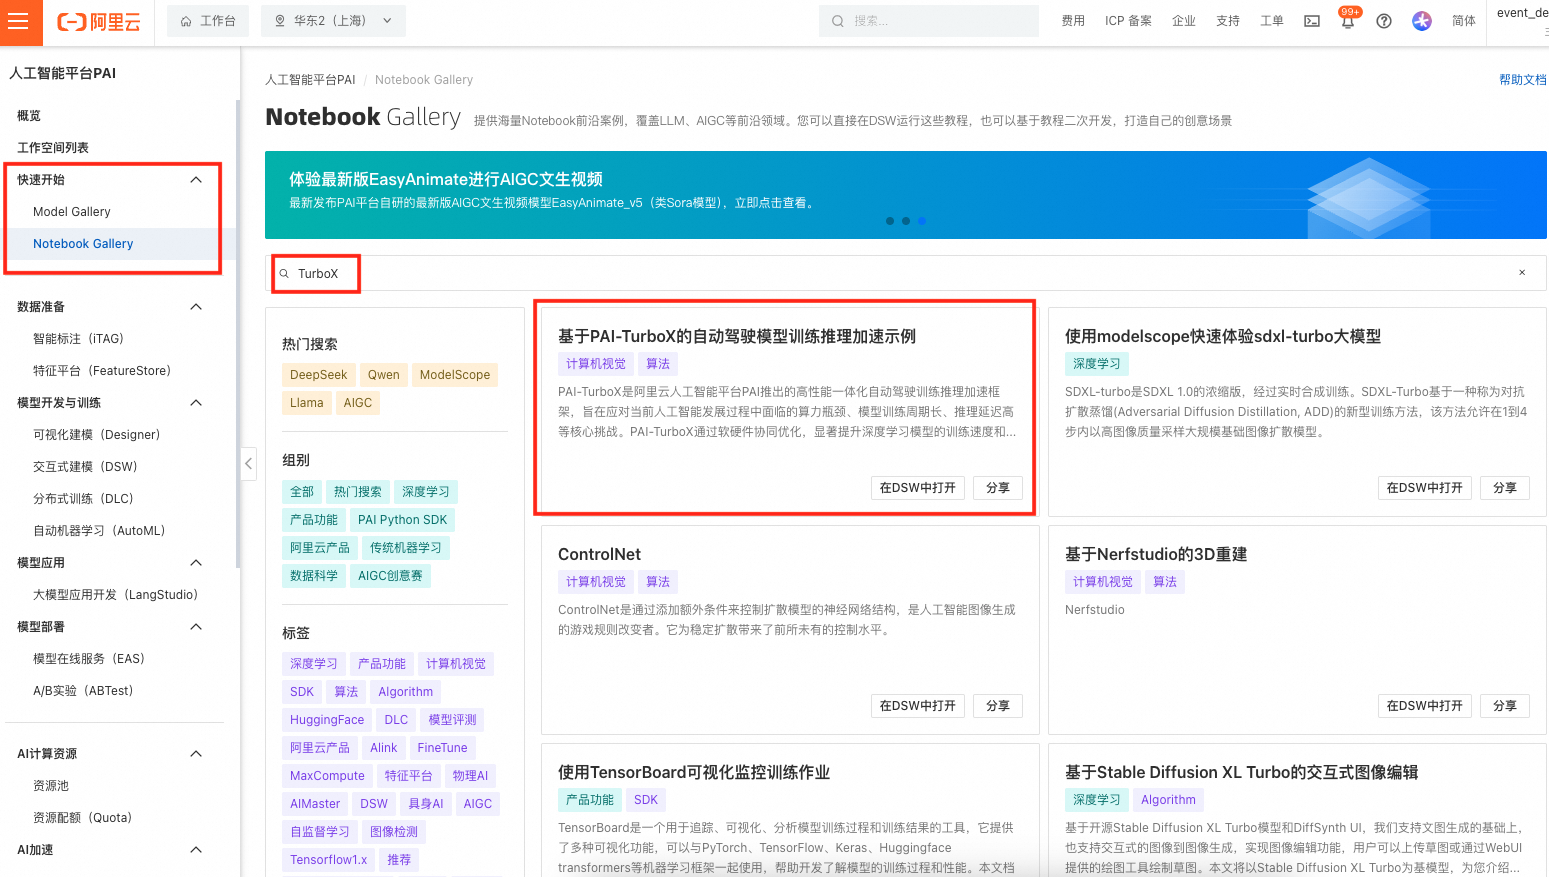Screen dimensions: 1549x877
Task: Share the Nerfstudio 3D重建 notebook
Action: click(x=1505, y=706)
